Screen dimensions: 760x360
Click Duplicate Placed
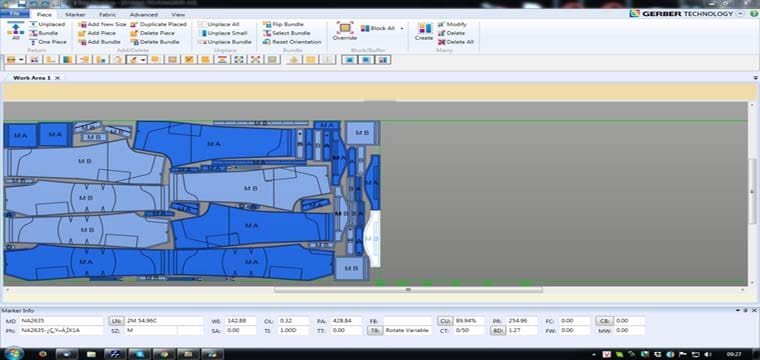[158, 24]
